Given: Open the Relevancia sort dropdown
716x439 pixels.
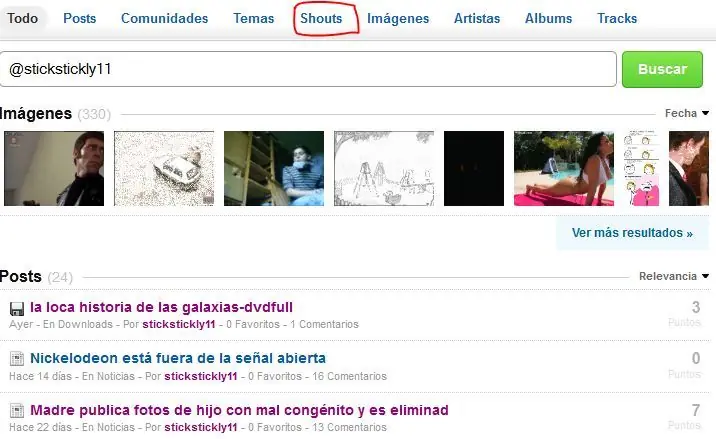Looking at the screenshot, I should 674,276.
